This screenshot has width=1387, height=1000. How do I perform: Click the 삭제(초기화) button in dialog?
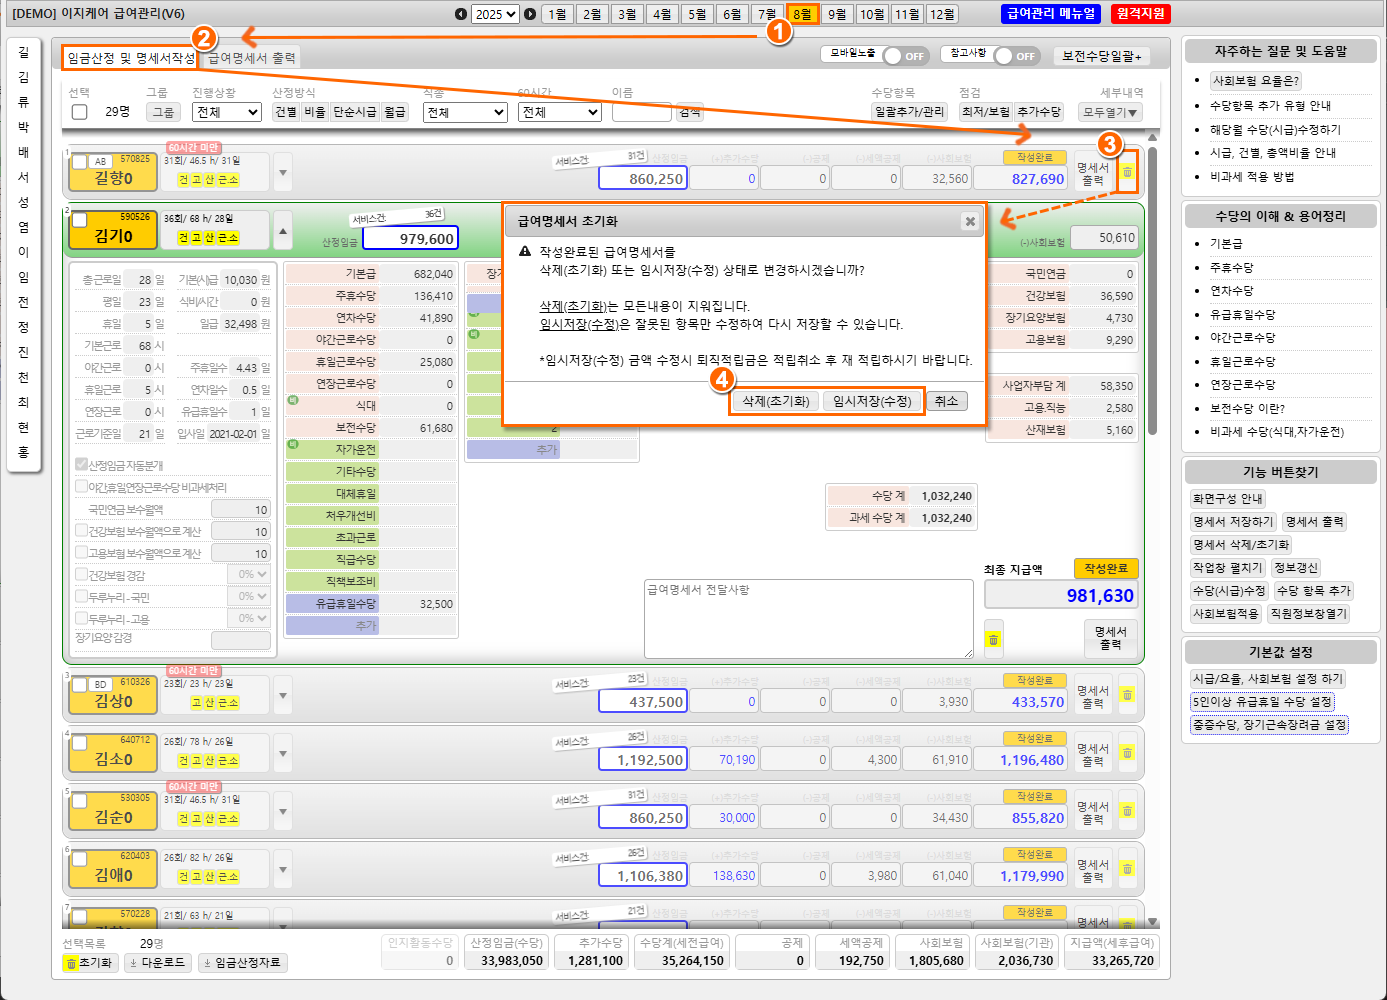pos(775,401)
